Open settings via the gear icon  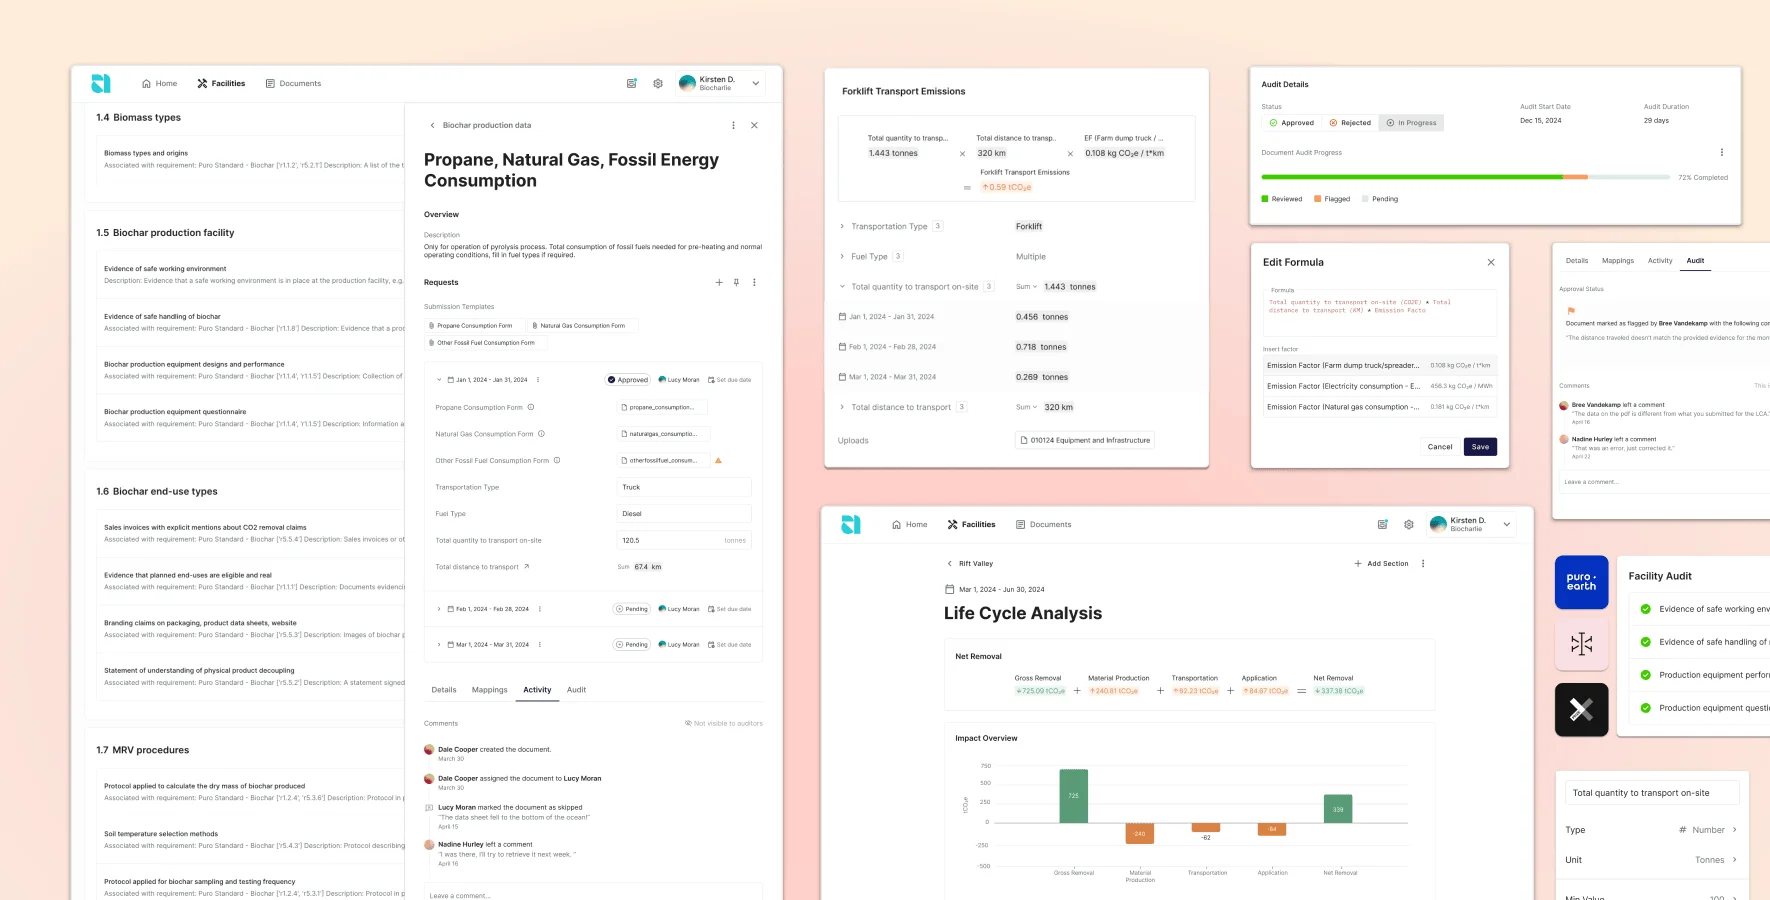(x=657, y=83)
